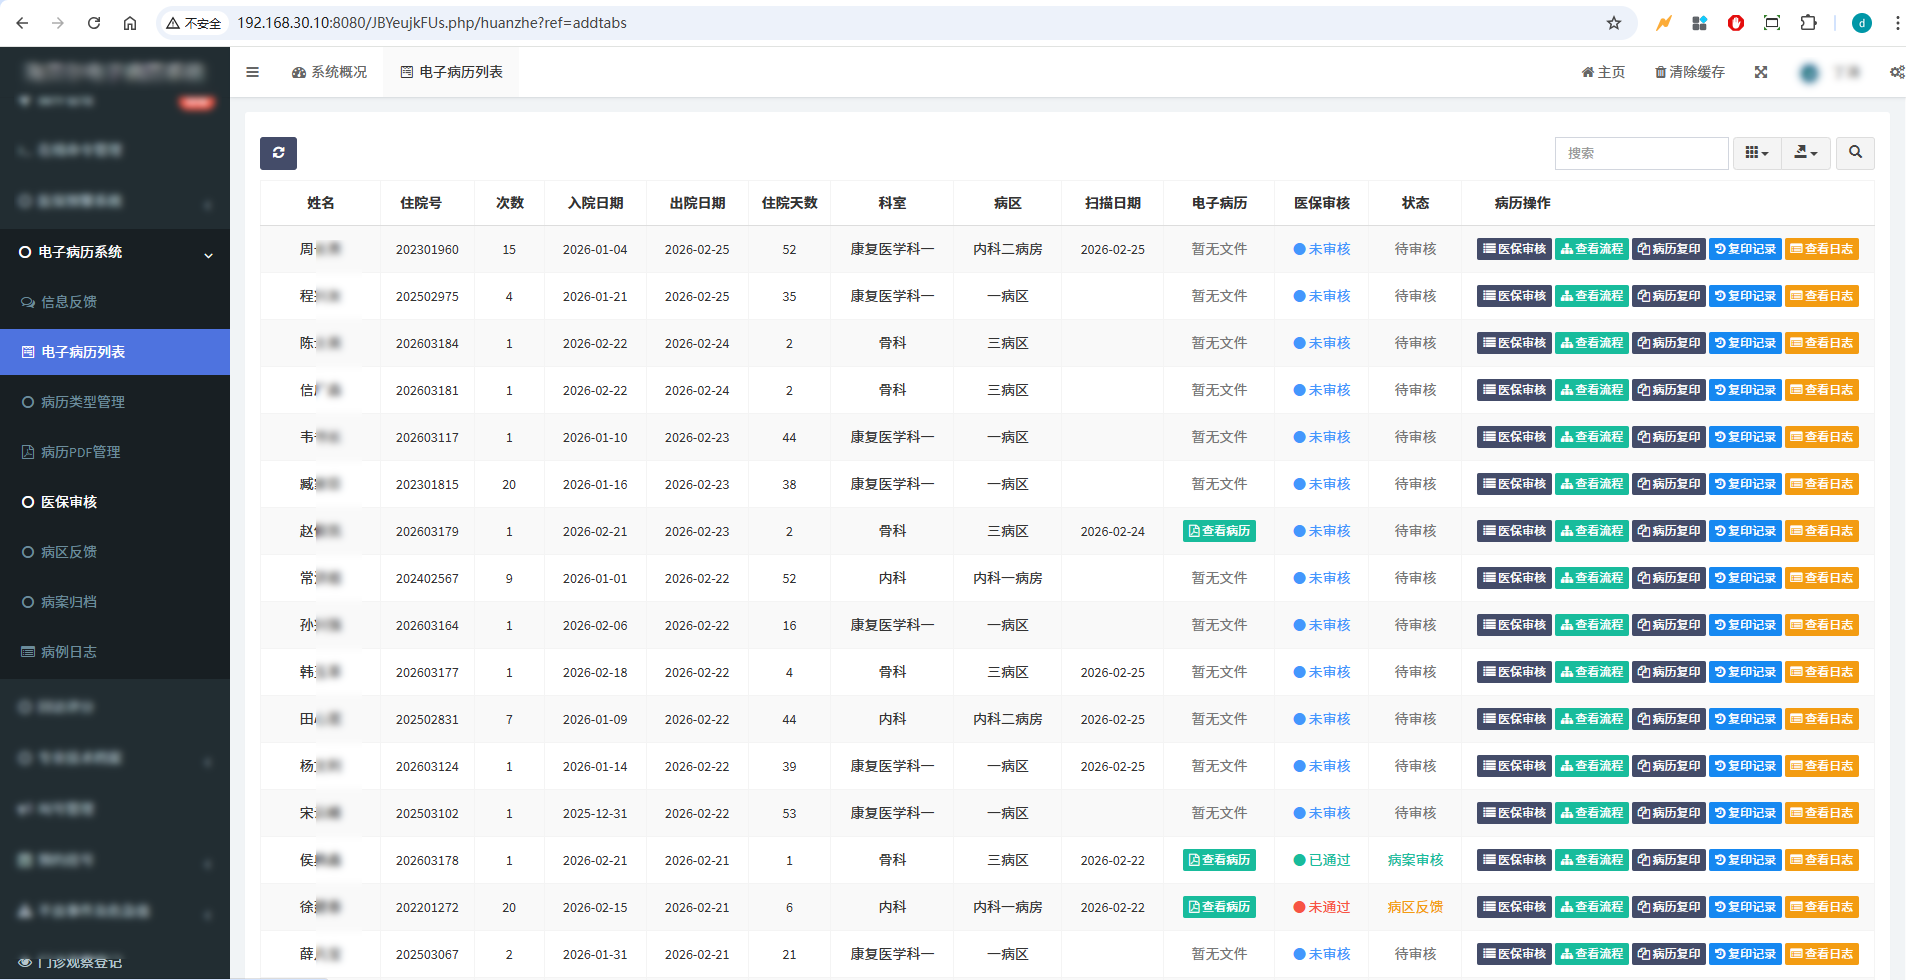Open the column visibility dropdown

[1756, 153]
